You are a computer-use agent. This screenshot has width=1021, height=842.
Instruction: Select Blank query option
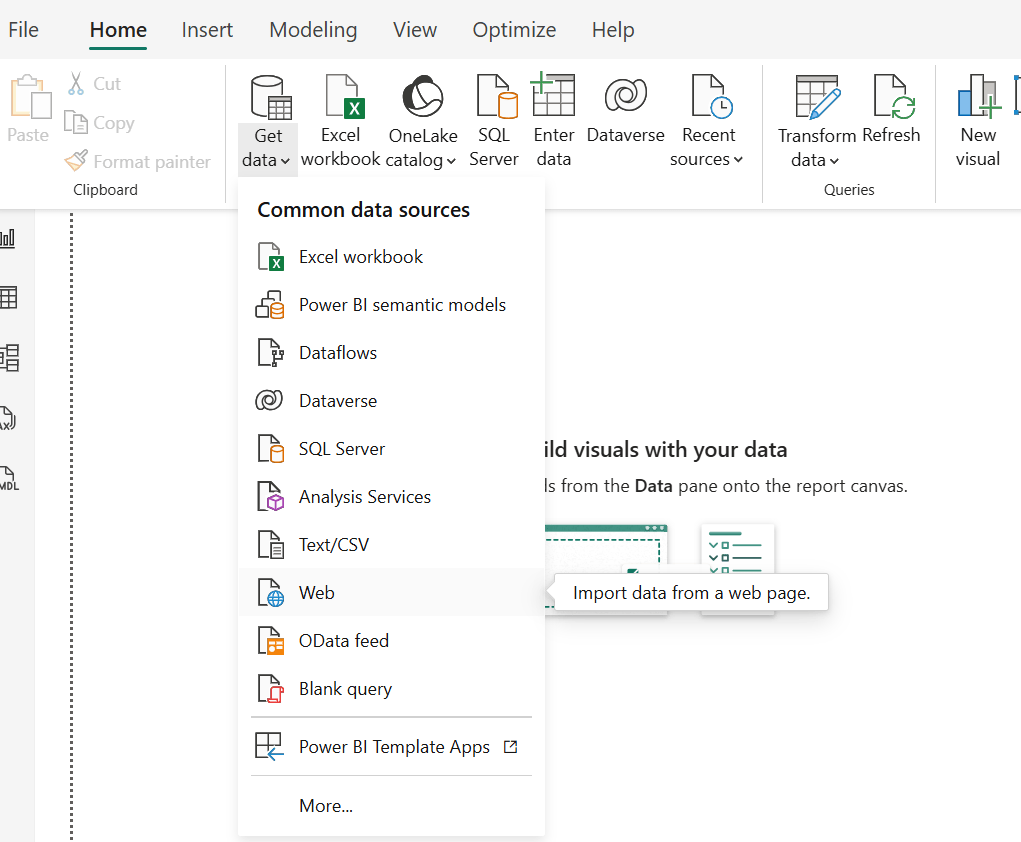[391, 689]
